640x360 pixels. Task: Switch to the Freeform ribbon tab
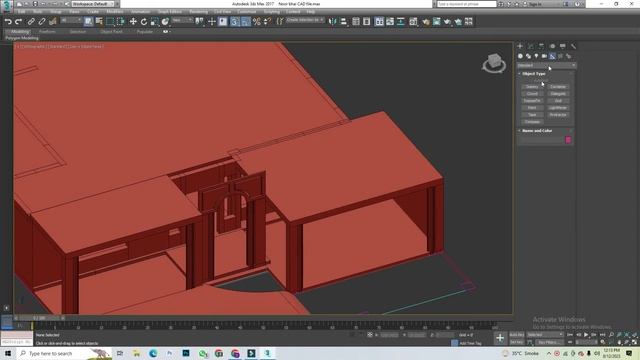47,31
